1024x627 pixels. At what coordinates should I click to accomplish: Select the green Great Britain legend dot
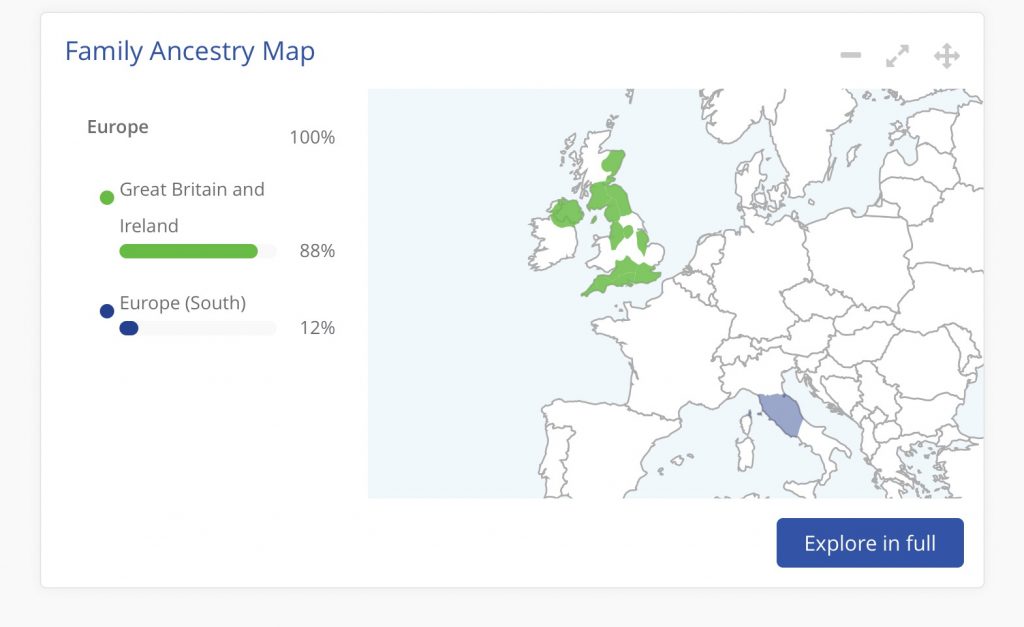click(107, 197)
